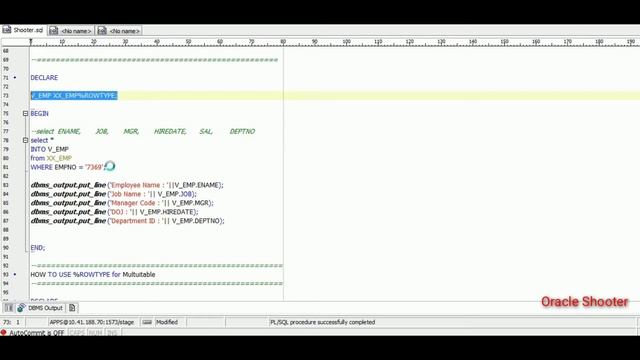Switch to the Shooter.sql editor tab
The height and width of the screenshot is (360, 640).
click(x=23, y=30)
